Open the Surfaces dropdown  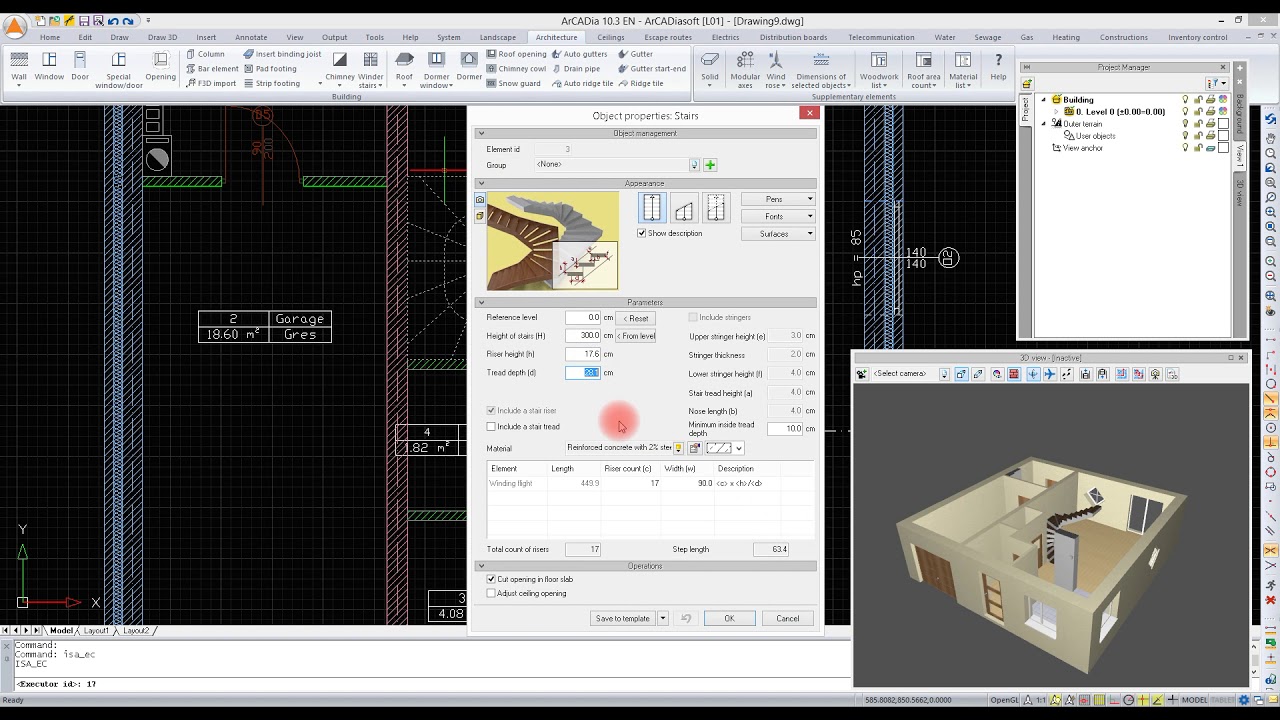(778, 234)
